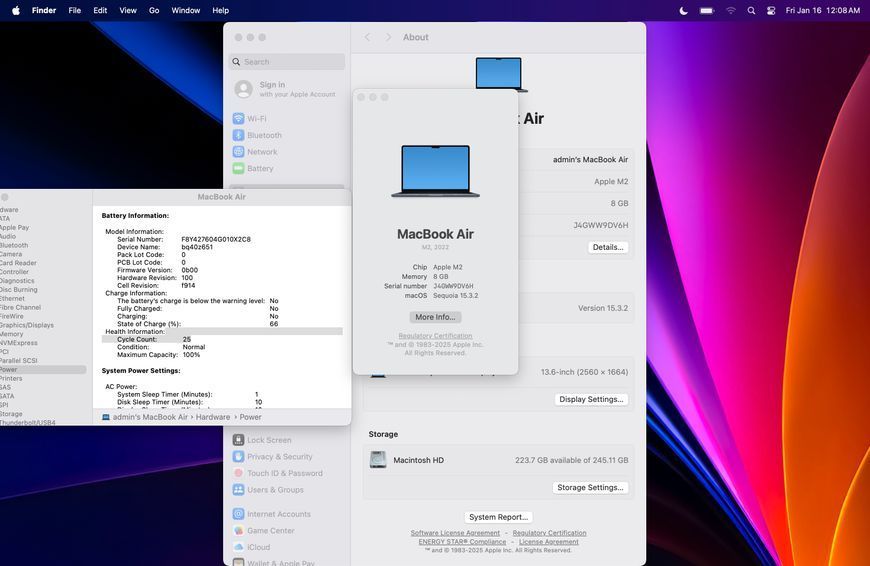870x566 pixels.
Task: Focus the Settings Search field
Action: (287, 62)
